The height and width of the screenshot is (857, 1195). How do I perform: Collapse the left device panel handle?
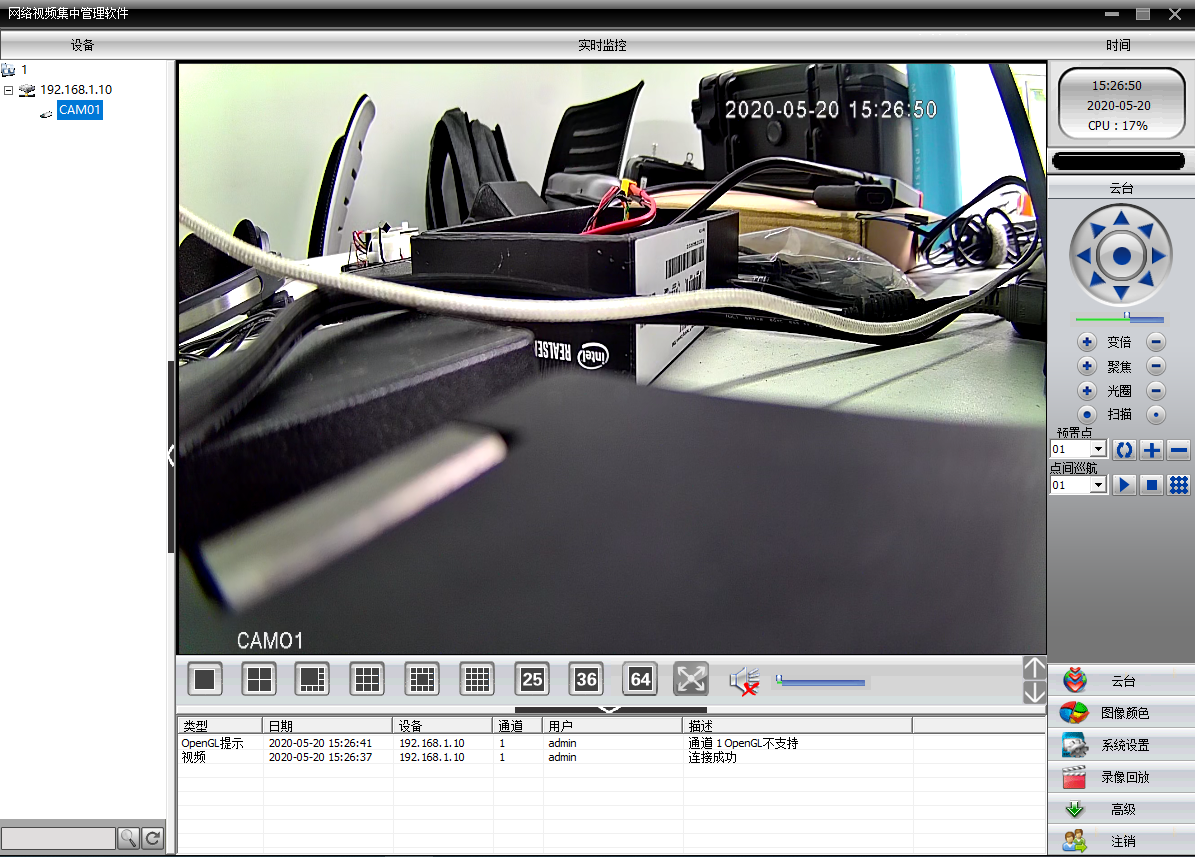click(x=171, y=456)
